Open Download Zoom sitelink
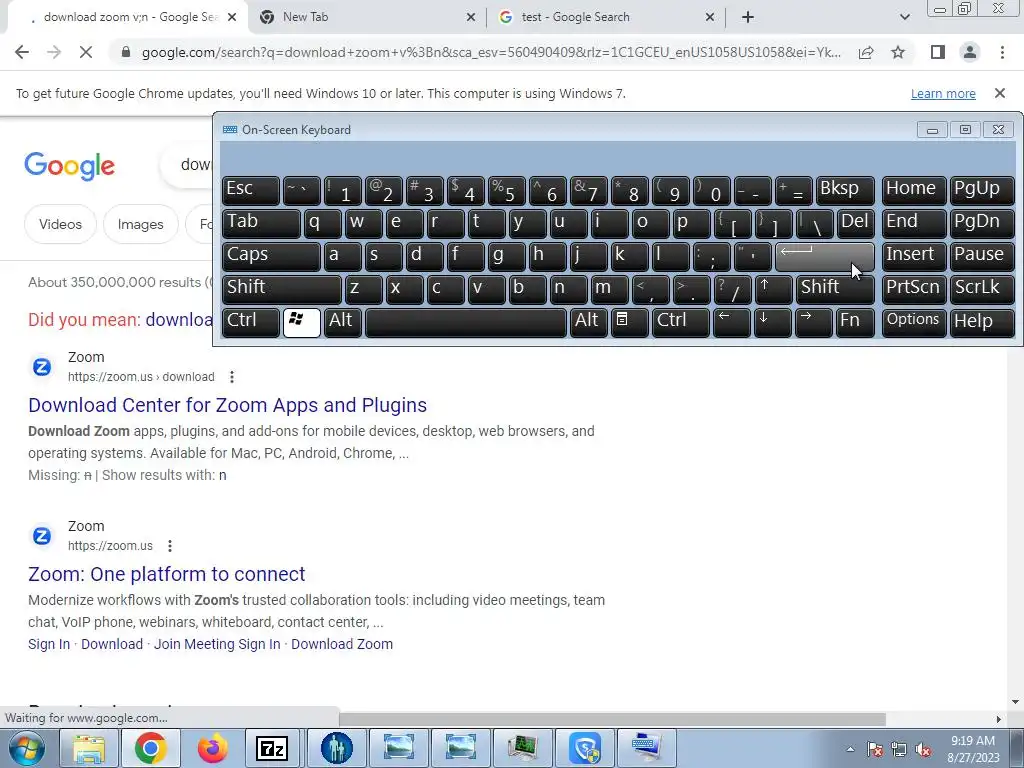Image resolution: width=1024 pixels, height=768 pixels. tap(342, 644)
